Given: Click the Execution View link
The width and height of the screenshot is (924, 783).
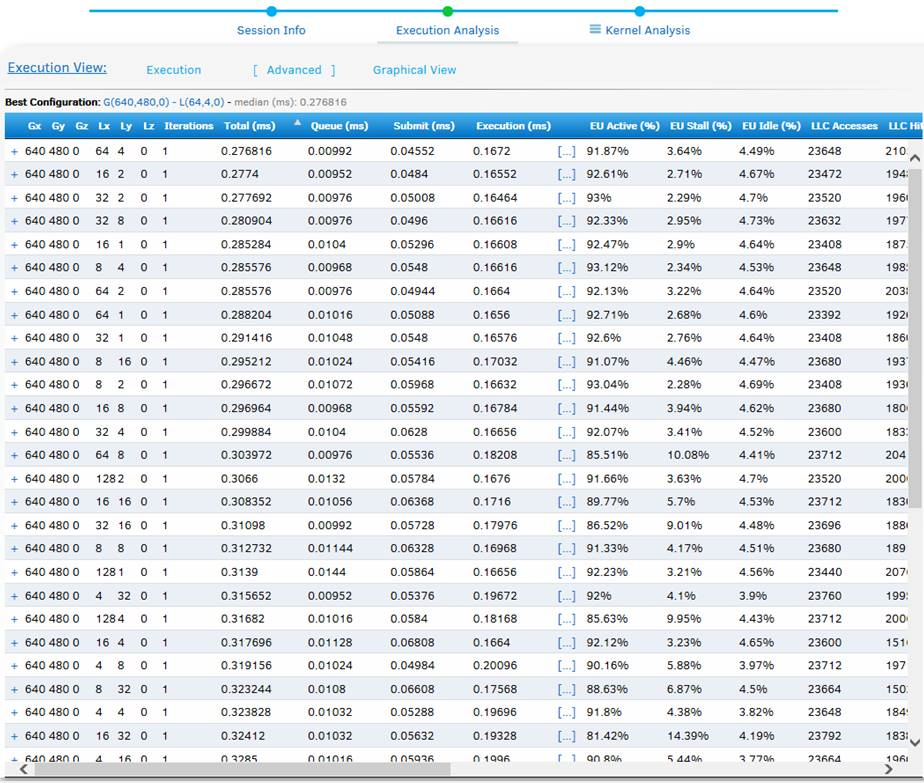Looking at the screenshot, I should [x=57, y=68].
